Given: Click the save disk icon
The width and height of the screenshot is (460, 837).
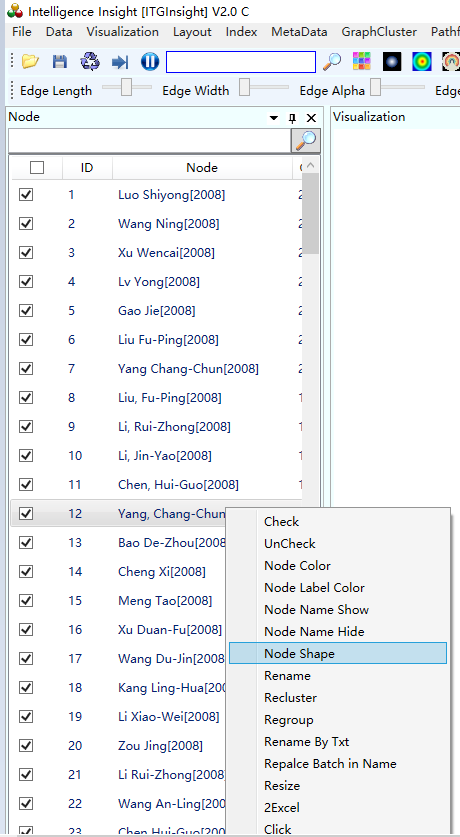Looking at the screenshot, I should coord(60,62).
